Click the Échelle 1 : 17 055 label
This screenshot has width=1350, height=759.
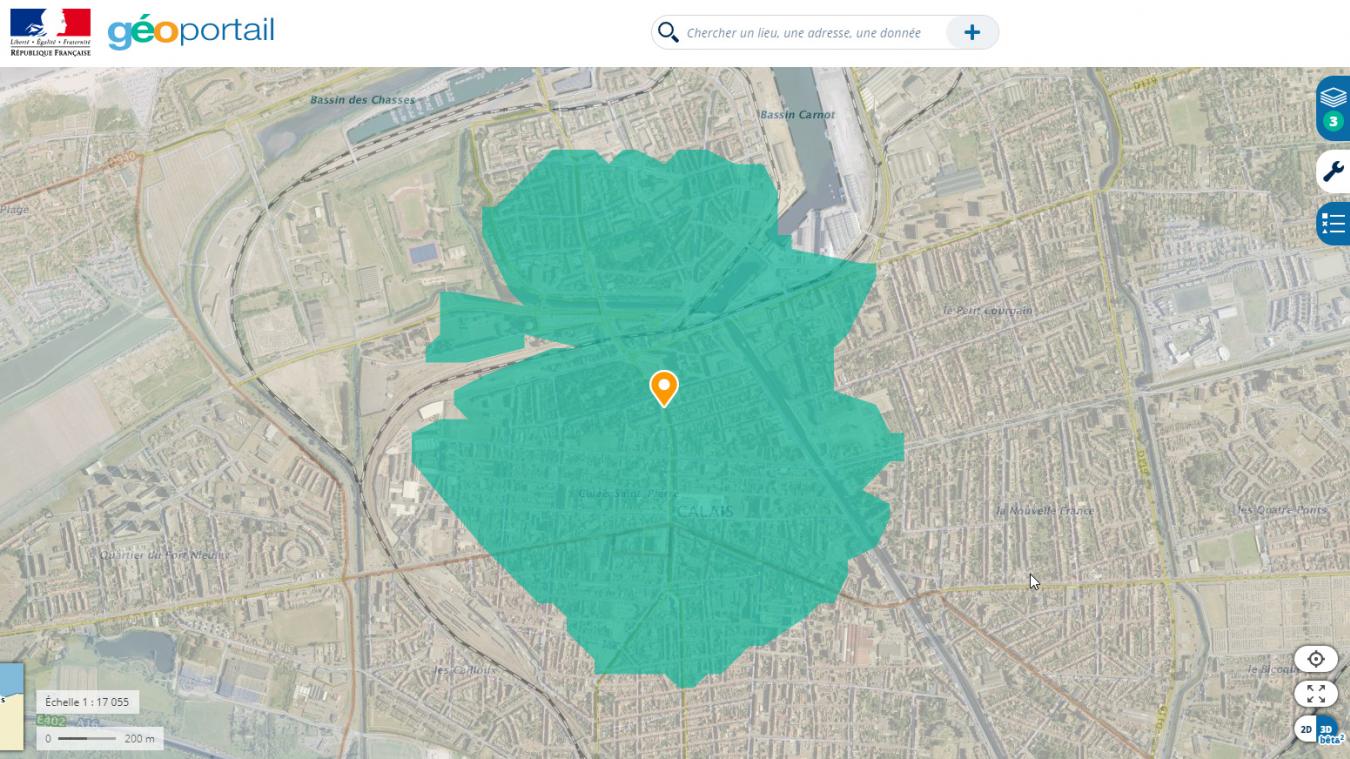click(87, 702)
